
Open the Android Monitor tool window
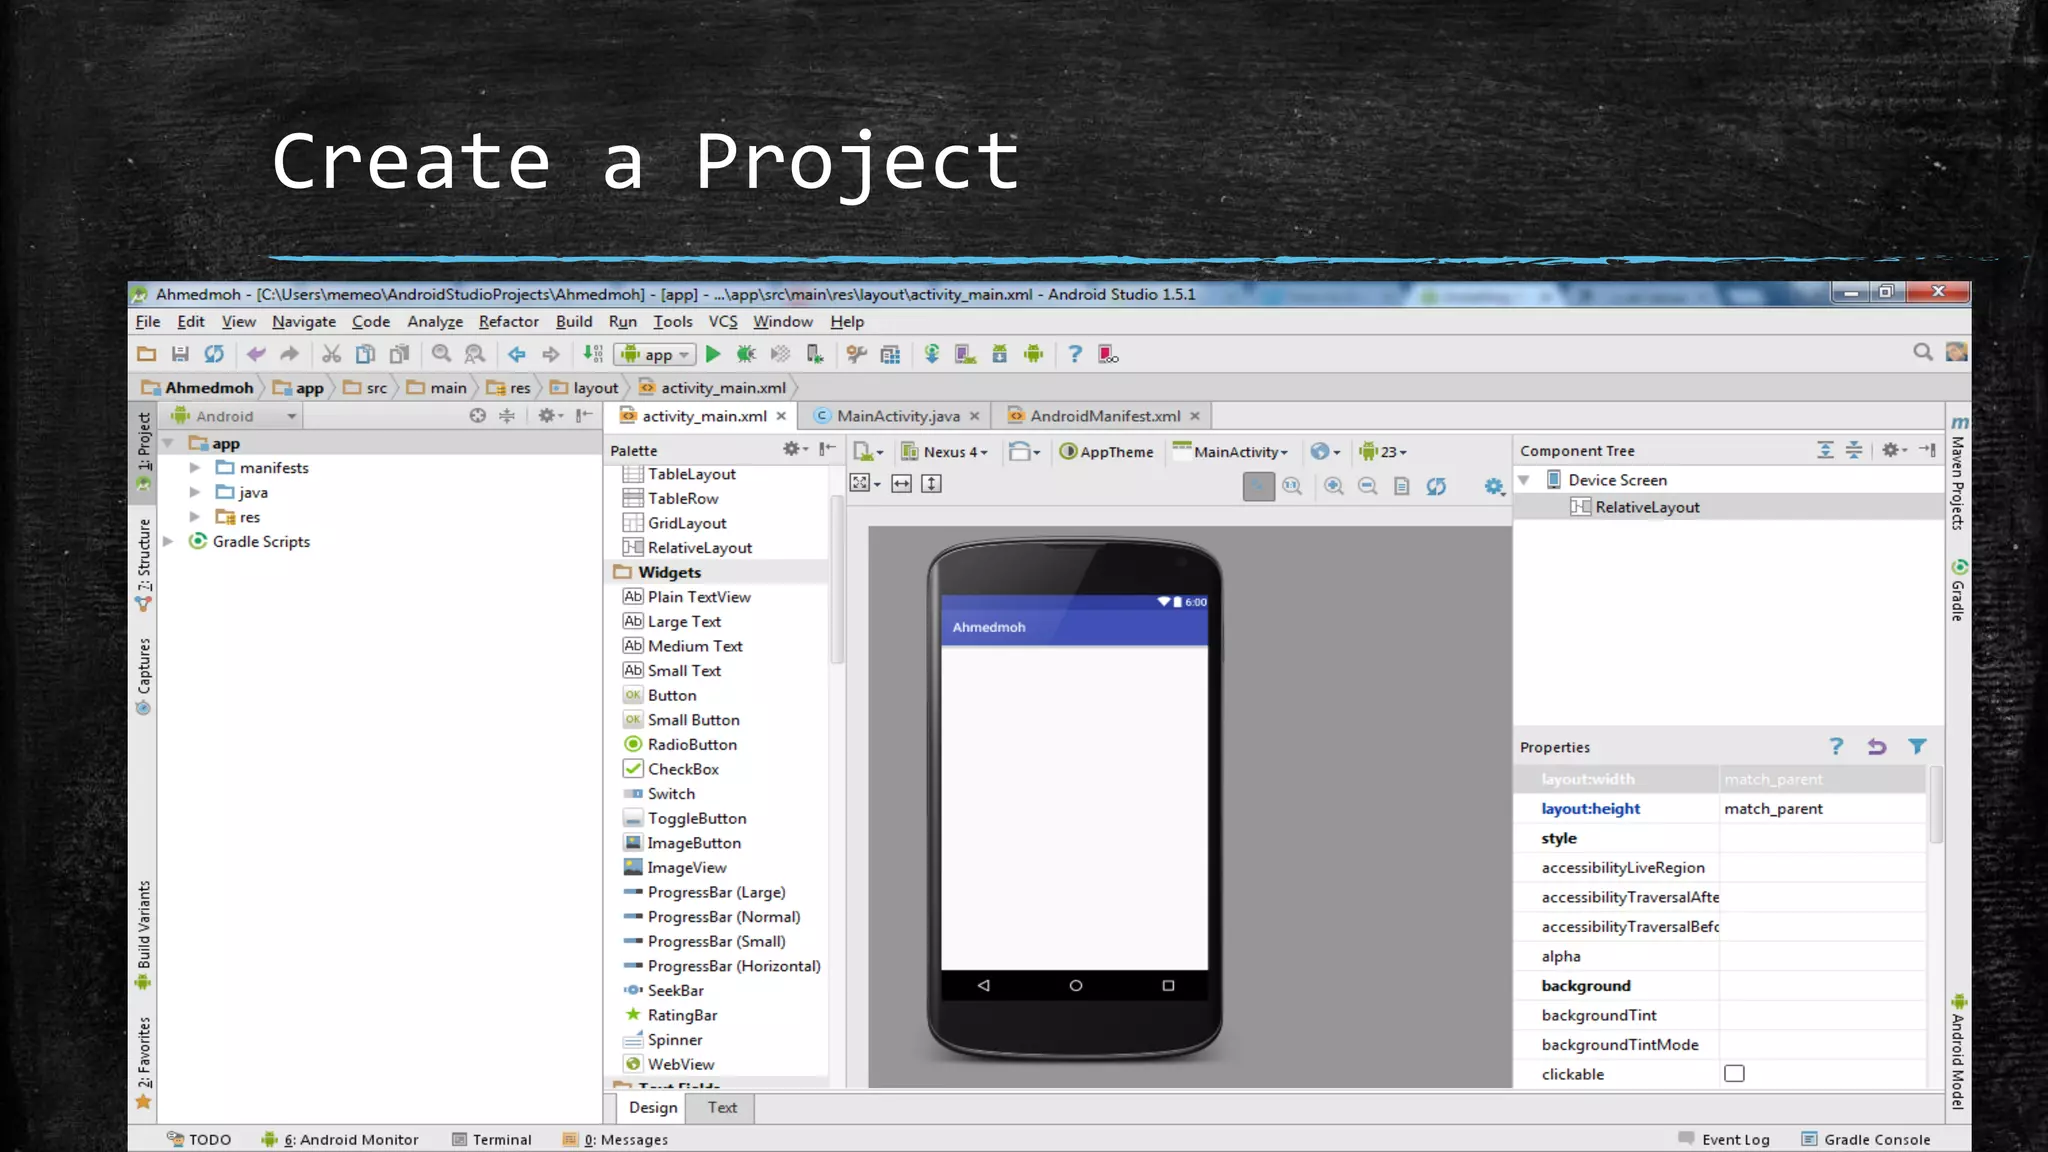[340, 1140]
